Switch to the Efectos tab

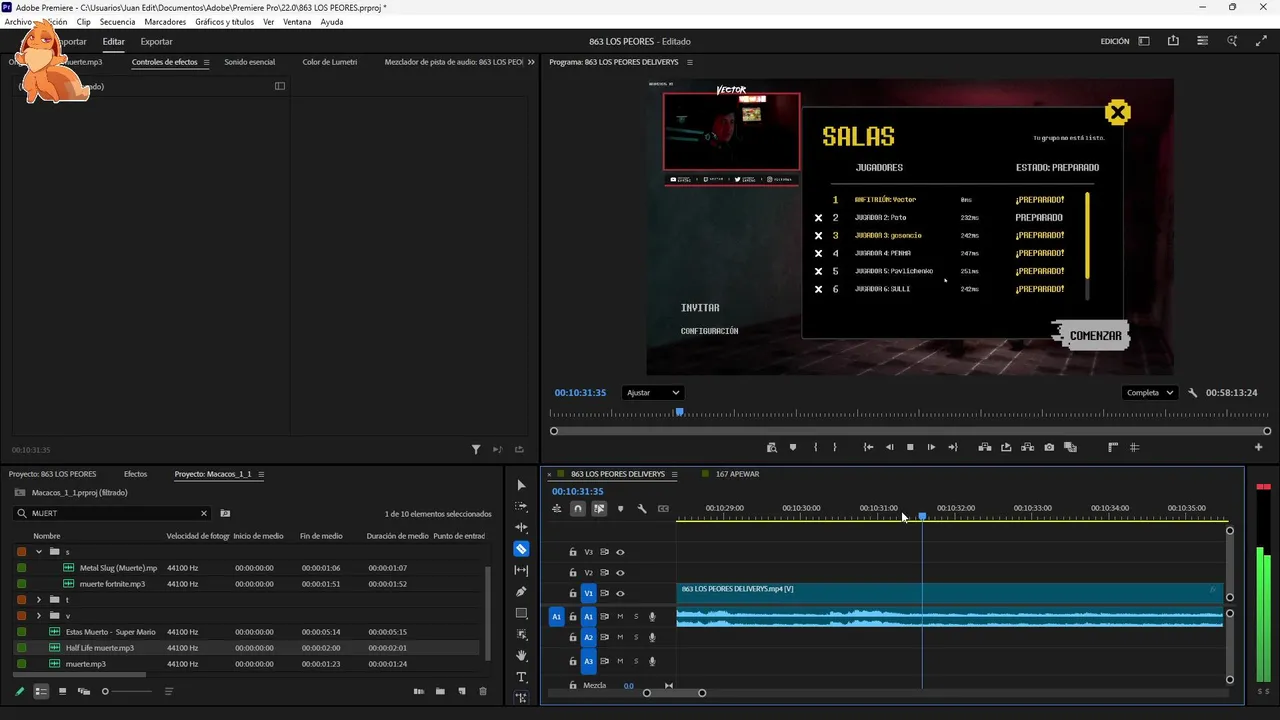[135, 474]
